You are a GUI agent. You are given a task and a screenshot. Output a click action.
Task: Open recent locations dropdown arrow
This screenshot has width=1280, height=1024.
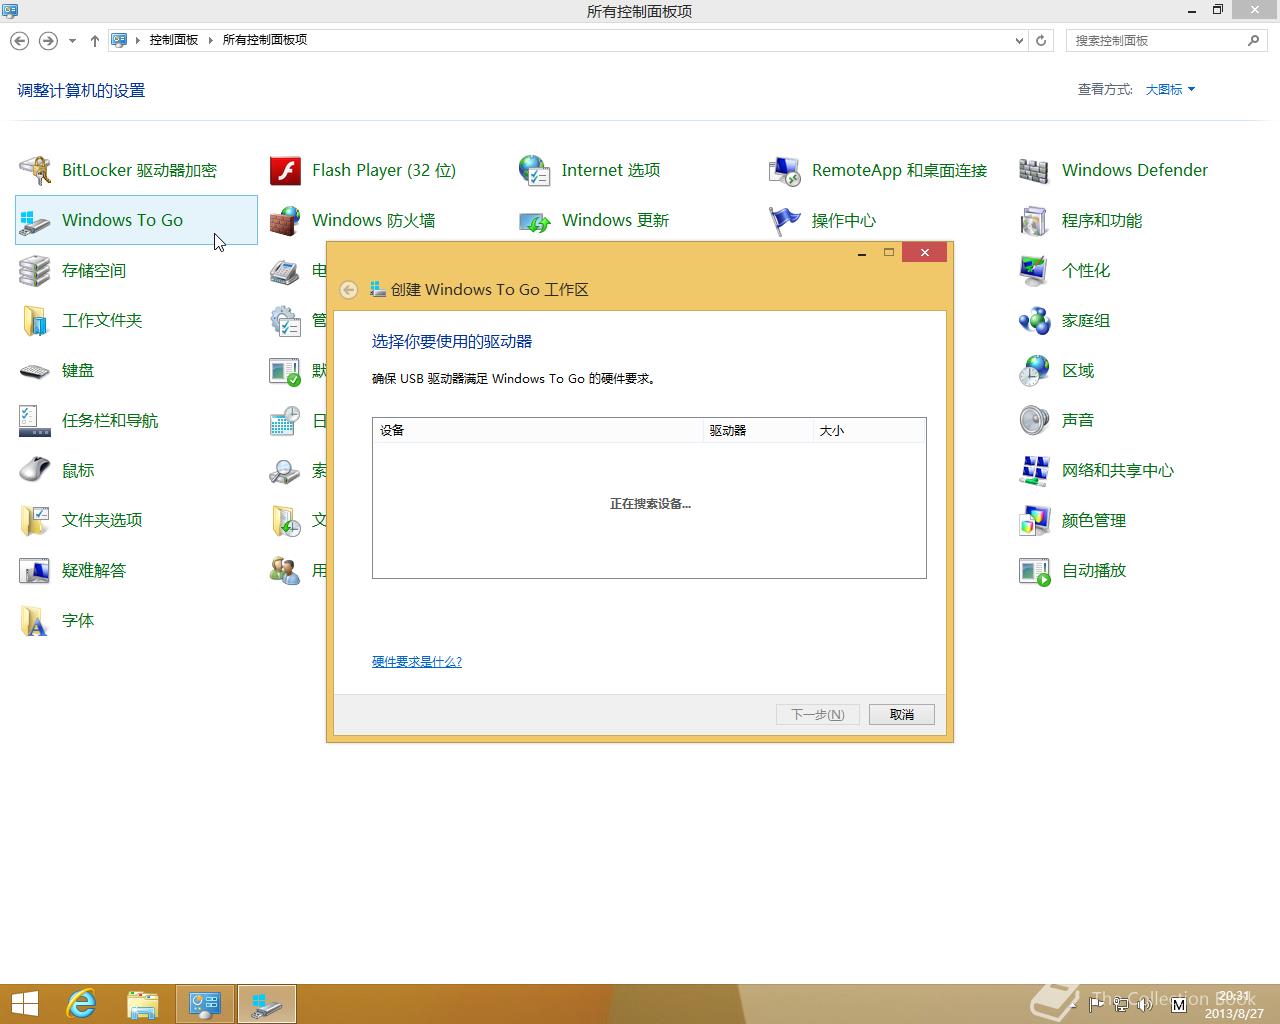coord(72,41)
